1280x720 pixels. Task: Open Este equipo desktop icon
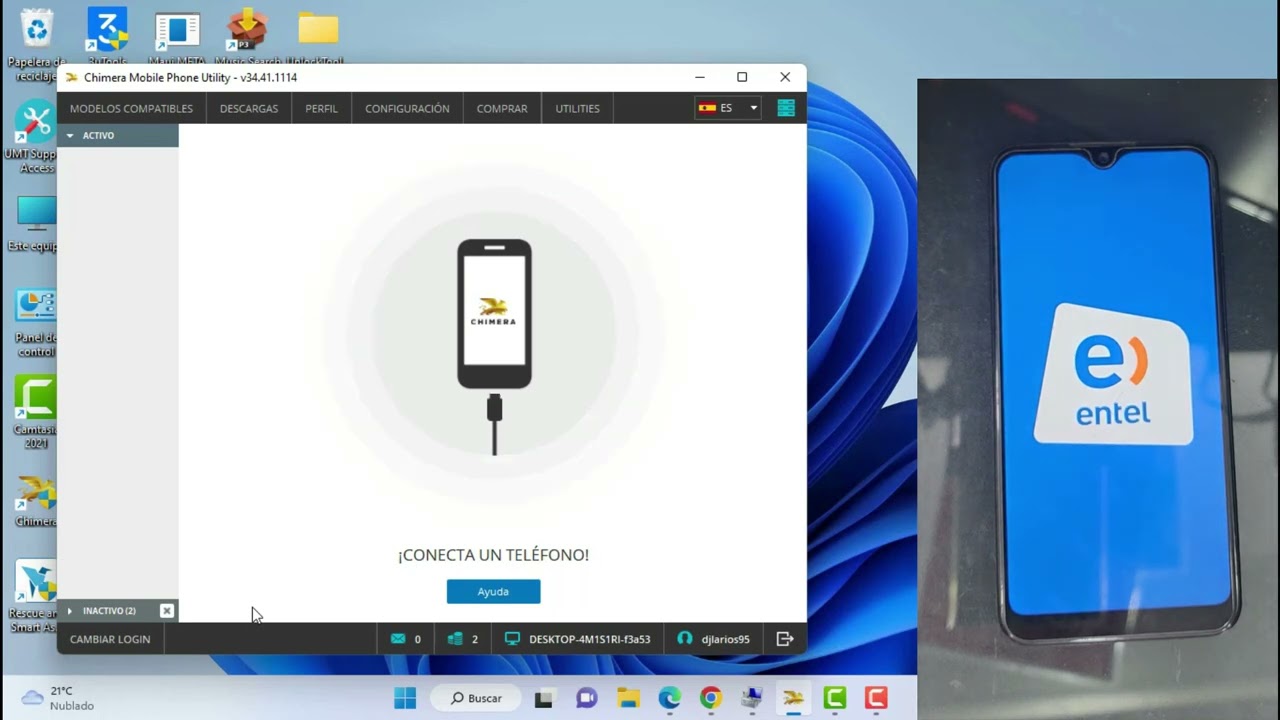[36, 223]
